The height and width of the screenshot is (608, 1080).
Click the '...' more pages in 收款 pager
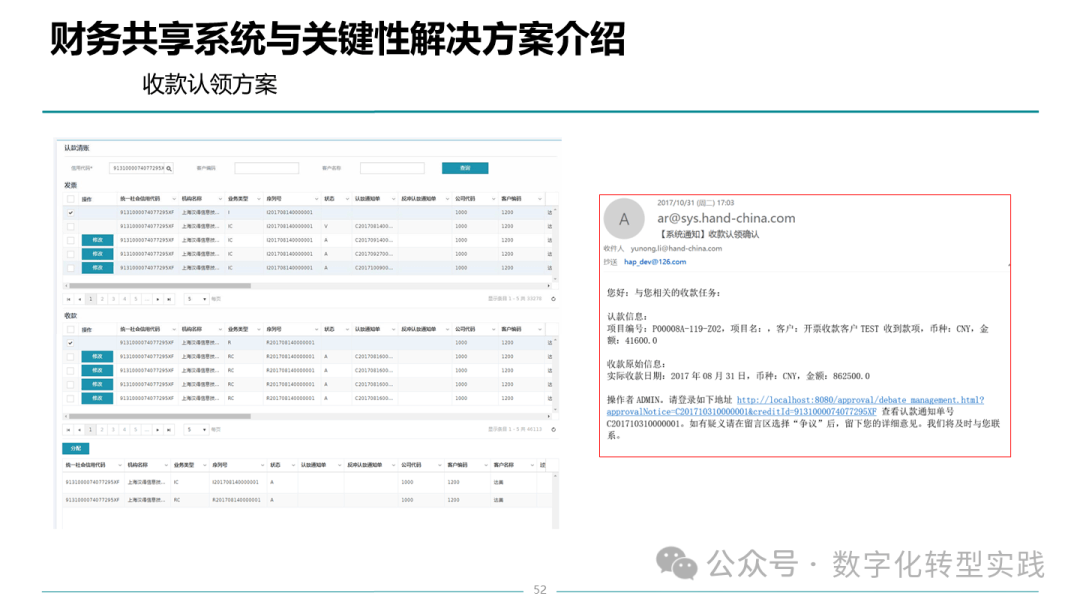pyautogui.click(x=147, y=430)
